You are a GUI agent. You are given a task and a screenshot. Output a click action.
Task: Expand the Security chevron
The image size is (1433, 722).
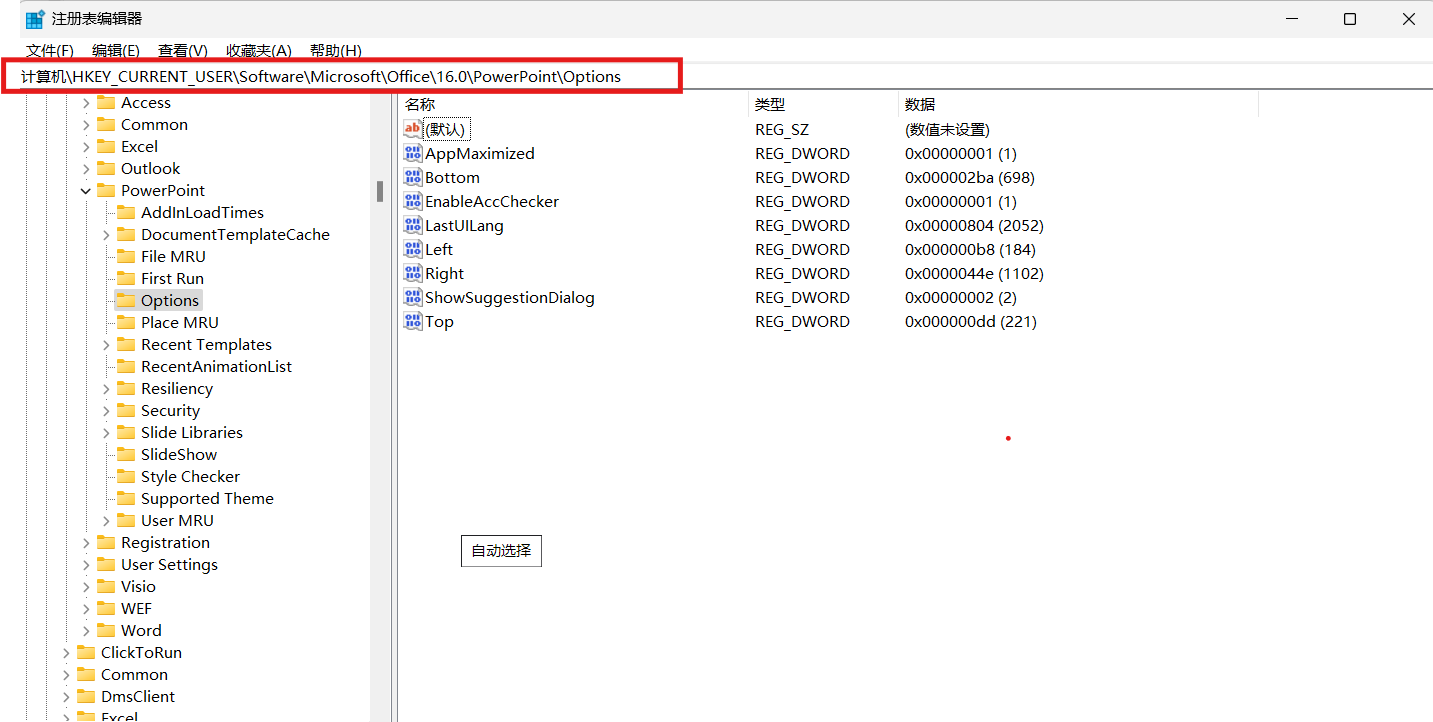click(x=106, y=411)
